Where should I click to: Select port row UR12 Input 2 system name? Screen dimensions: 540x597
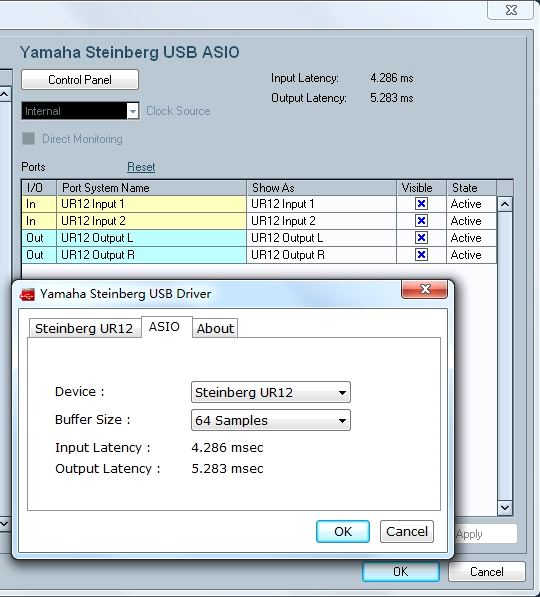[151, 221]
